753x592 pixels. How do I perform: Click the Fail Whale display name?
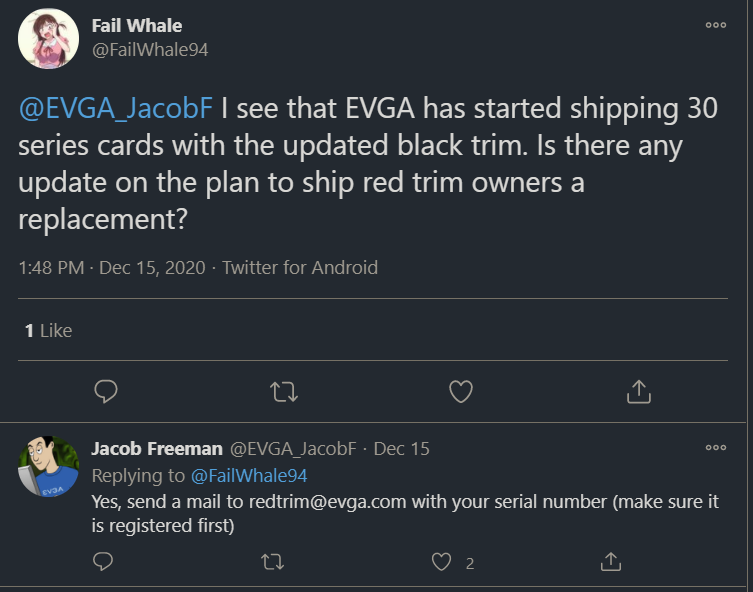[x=137, y=25]
